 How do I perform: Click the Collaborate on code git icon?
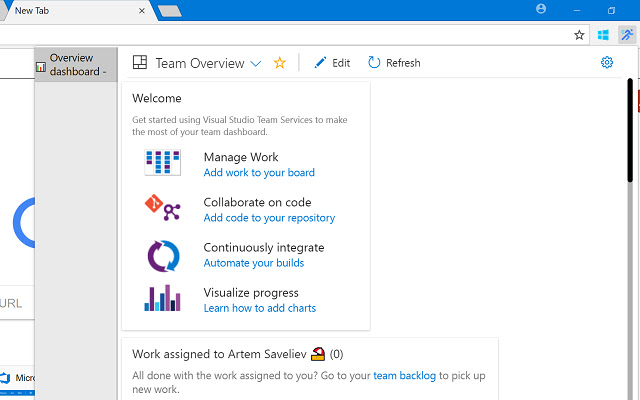(x=162, y=208)
